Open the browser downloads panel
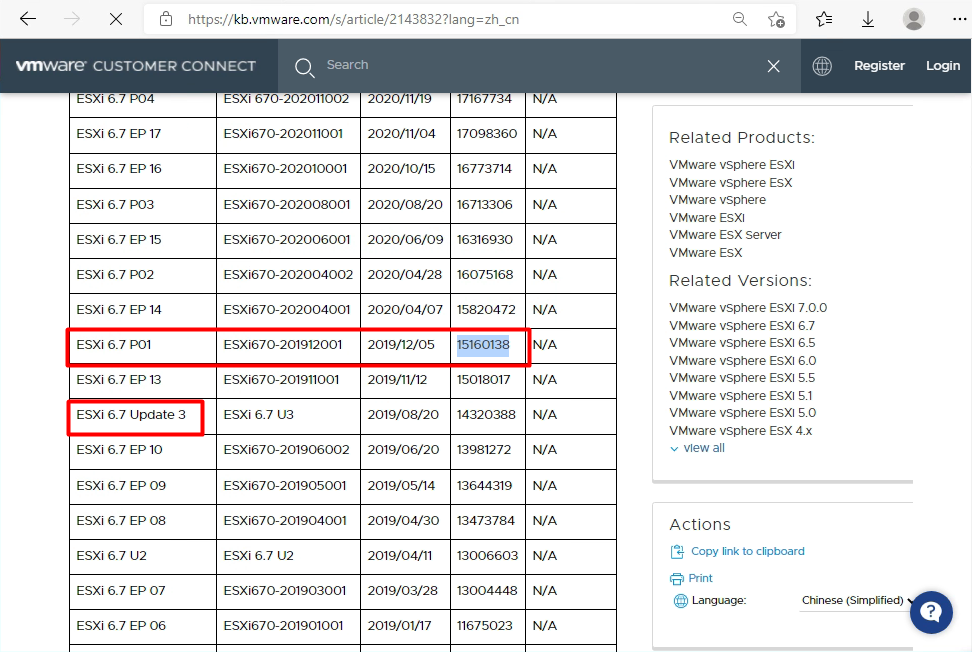The image size is (972, 652). 868,19
